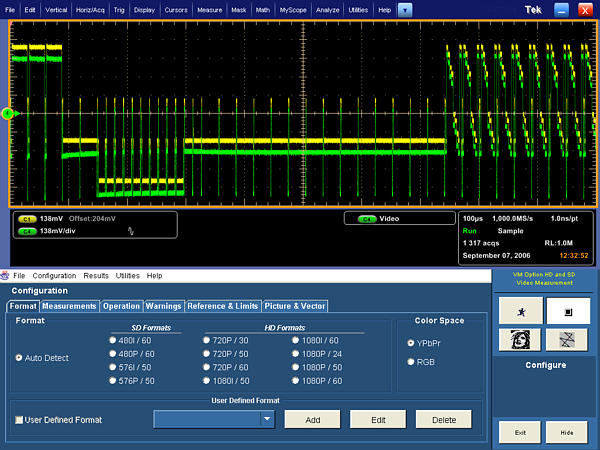Click the VM application icon beside File menu
The width and height of the screenshot is (600, 450).
click(x=5, y=275)
